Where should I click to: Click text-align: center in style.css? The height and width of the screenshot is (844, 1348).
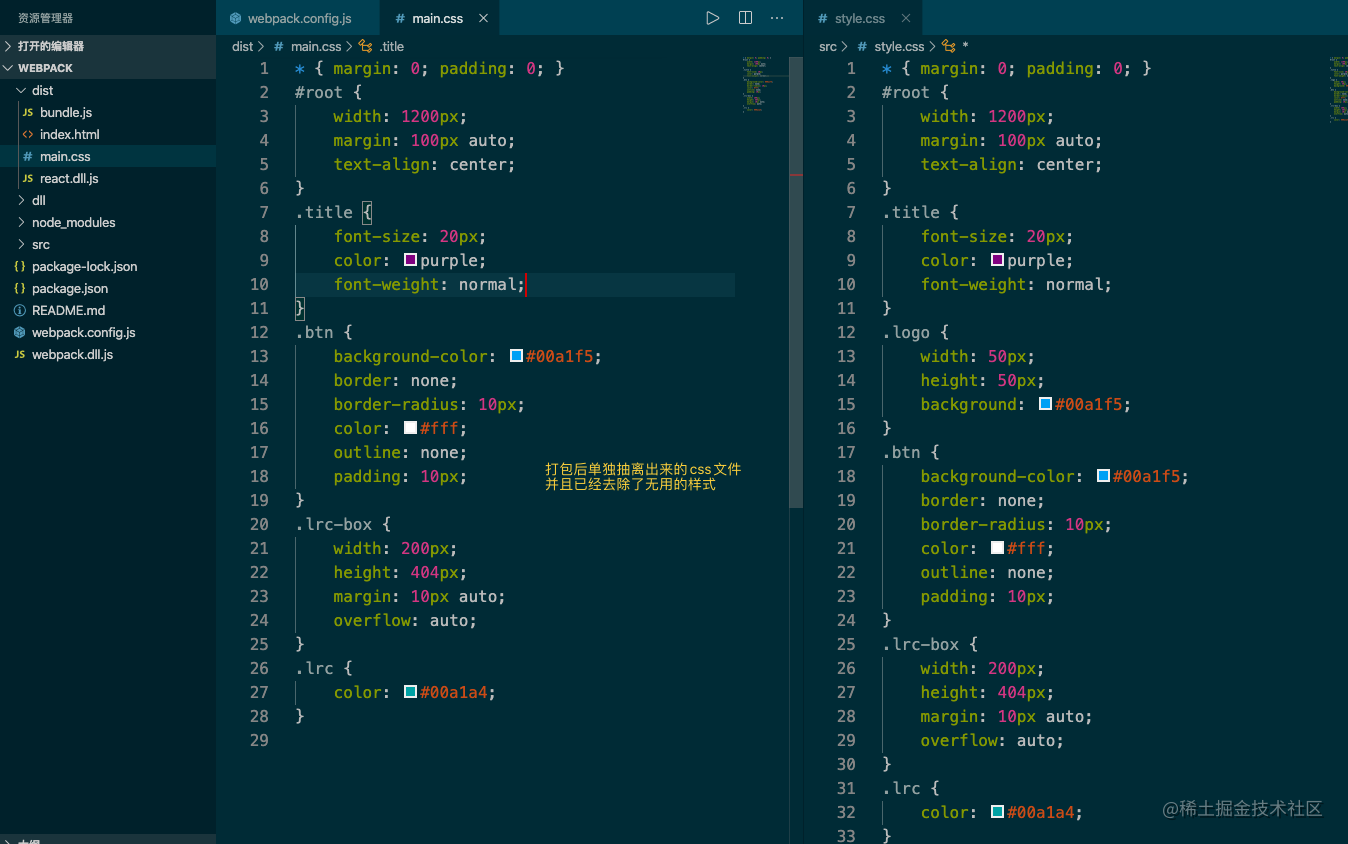(x=1011, y=164)
